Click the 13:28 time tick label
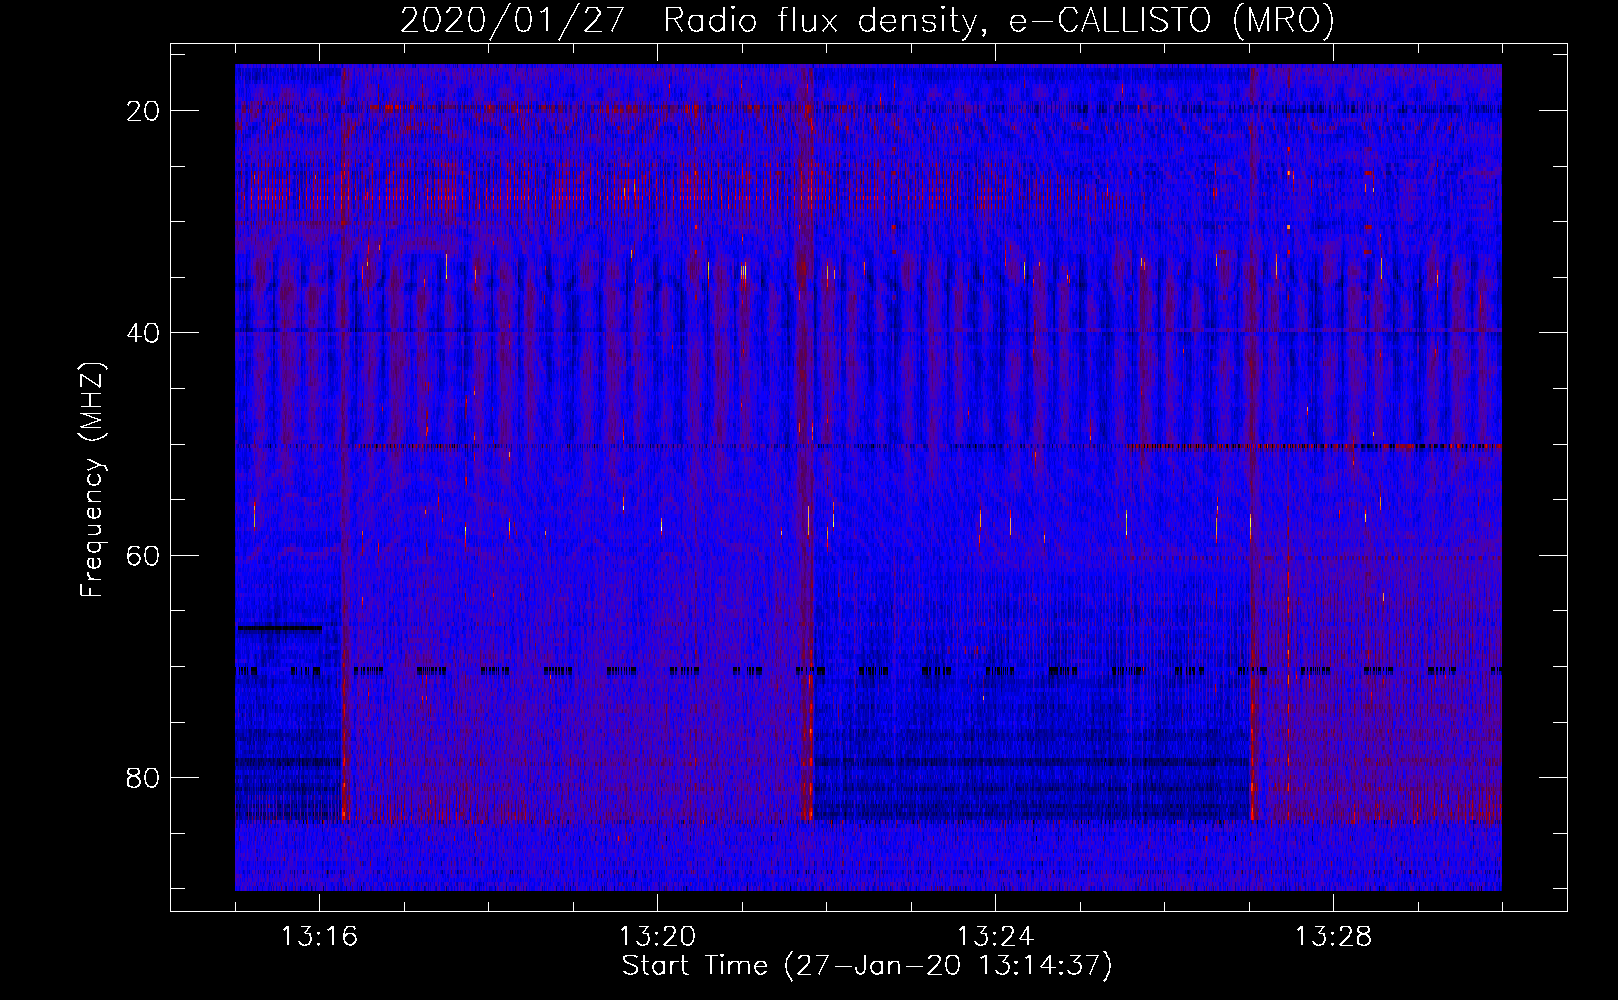1618x1000 pixels. click(1333, 937)
